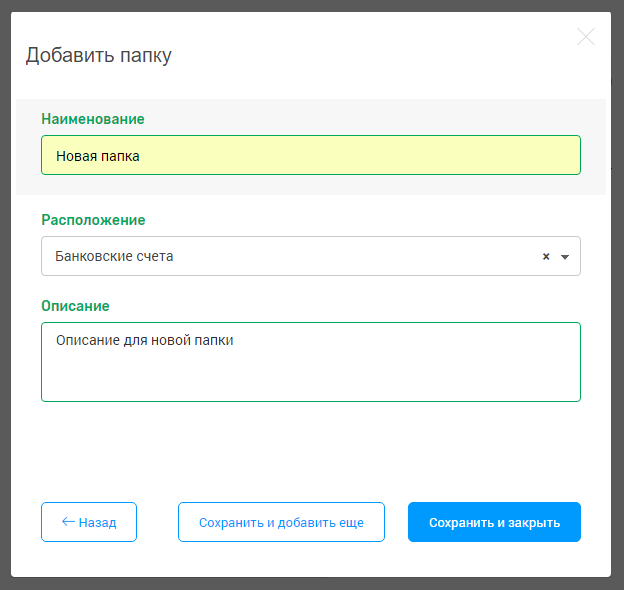Click the Добавить папку dialog title
The height and width of the screenshot is (590, 624).
click(x=98, y=55)
